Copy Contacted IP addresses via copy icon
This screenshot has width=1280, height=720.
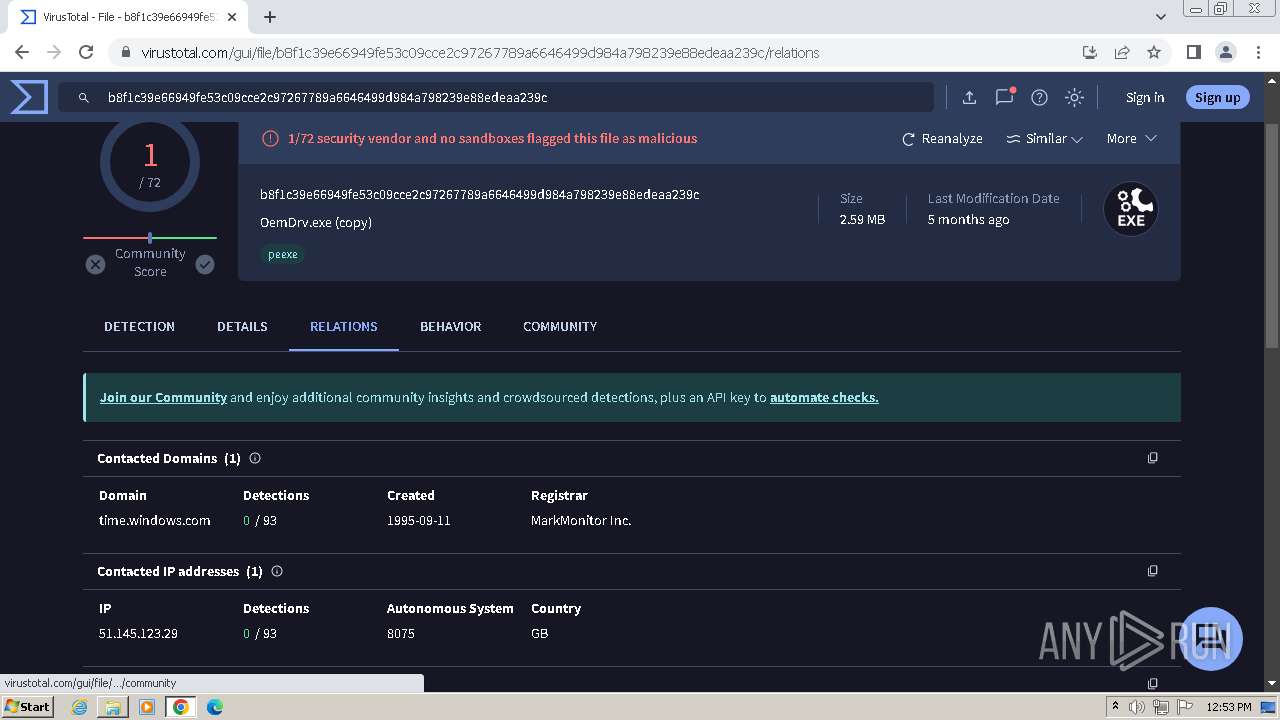pyautogui.click(x=1152, y=571)
